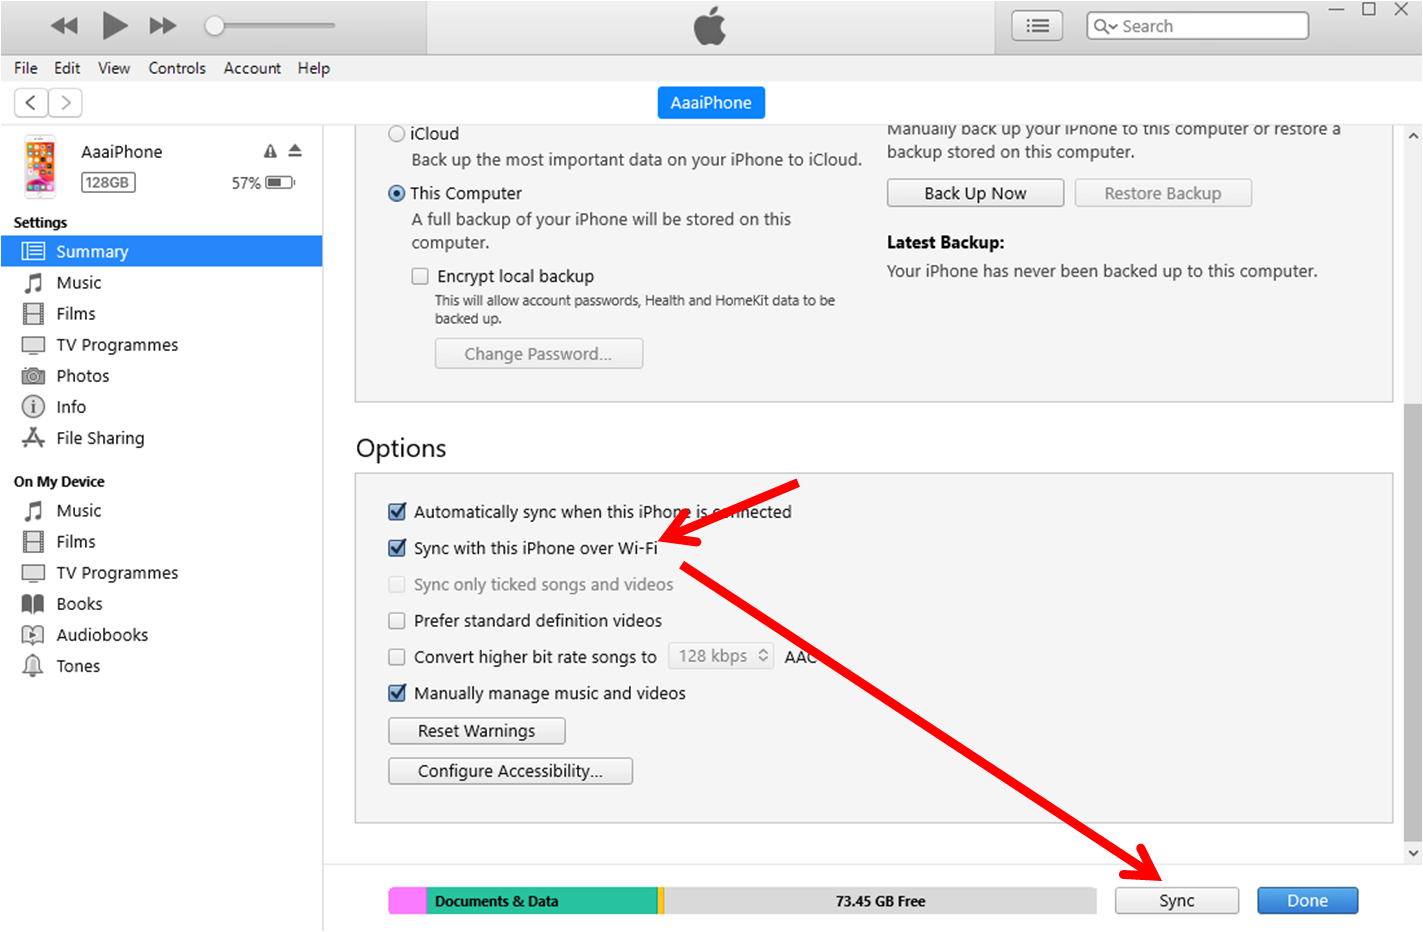Enable Encrypt local backup checkbox
The width and height of the screenshot is (1423, 932).
[420, 276]
